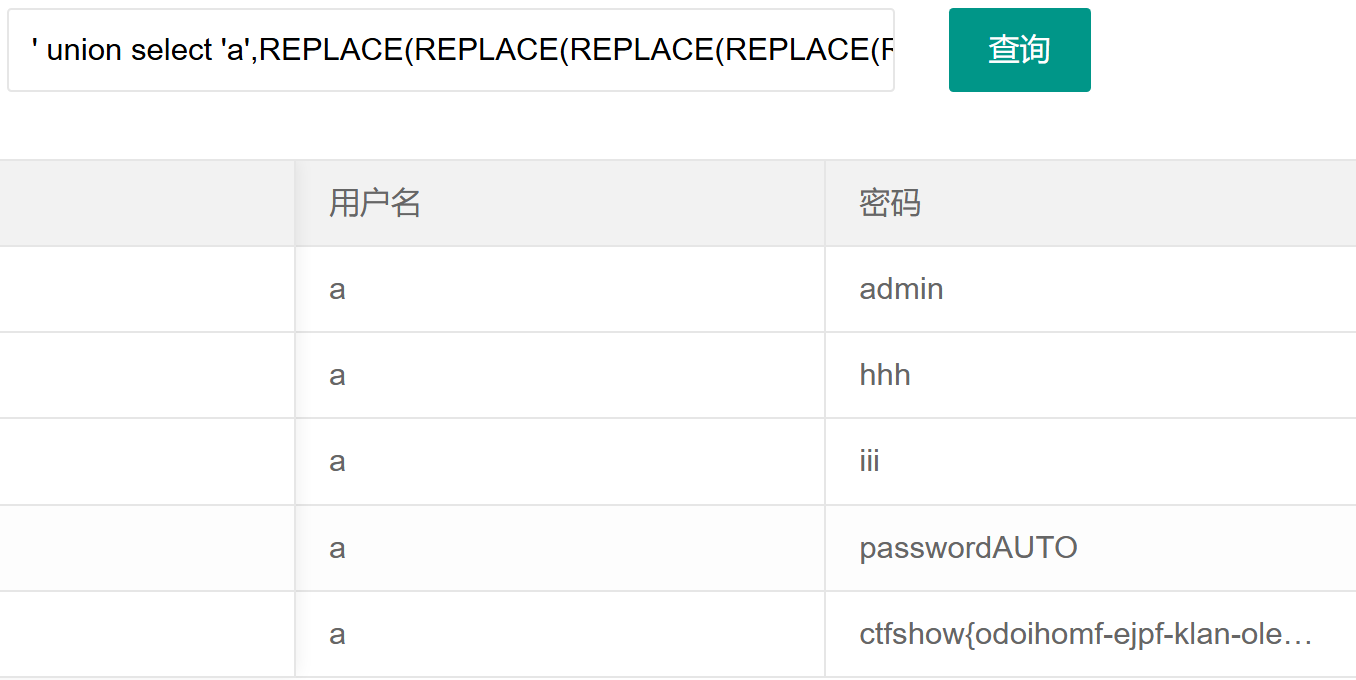Select the ctfshow flag cell
Image resolution: width=1356 pixels, height=680 pixels.
(1086, 634)
